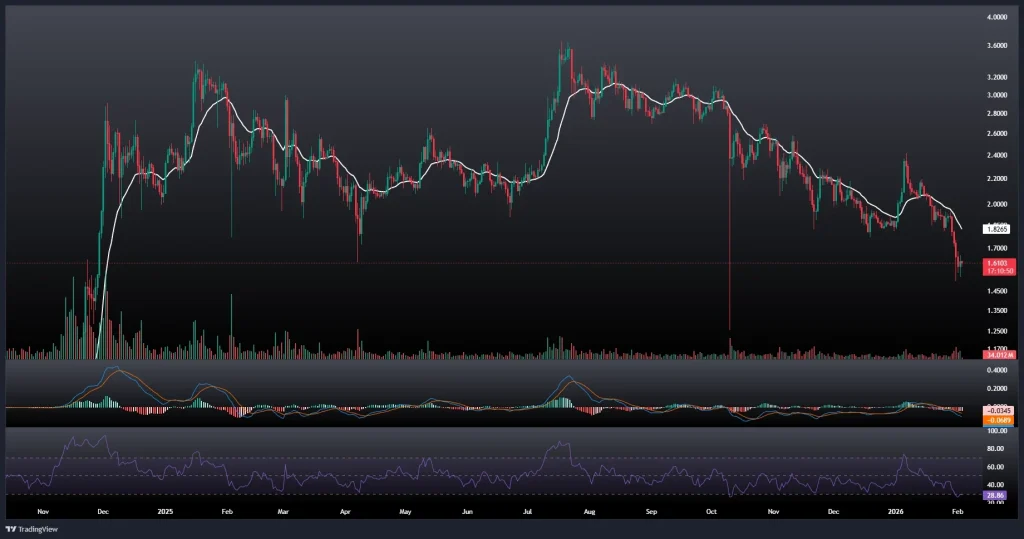
Task: Jump to 2025 on the time axis
Action: [x=166, y=509]
